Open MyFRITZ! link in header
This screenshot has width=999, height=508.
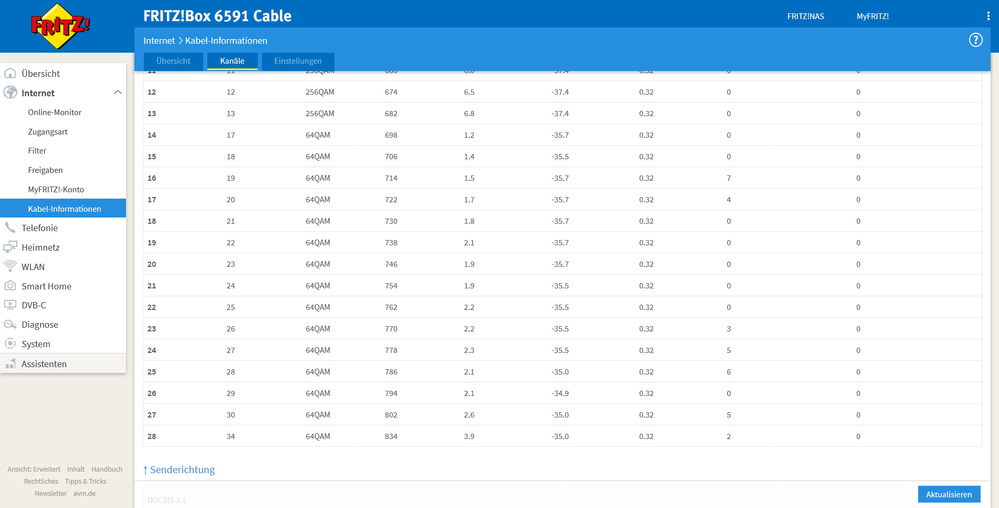(872, 17)
